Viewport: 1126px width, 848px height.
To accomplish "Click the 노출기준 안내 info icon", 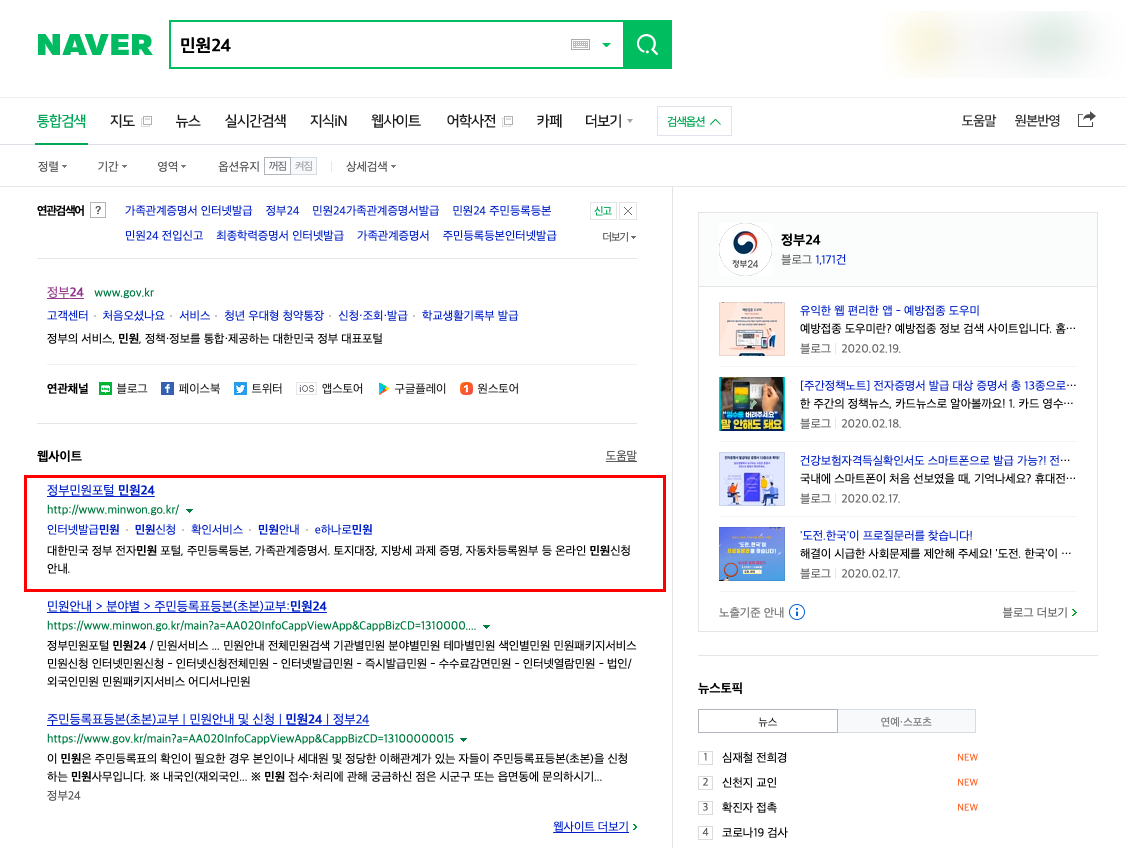I will click(x=797, y=612).
